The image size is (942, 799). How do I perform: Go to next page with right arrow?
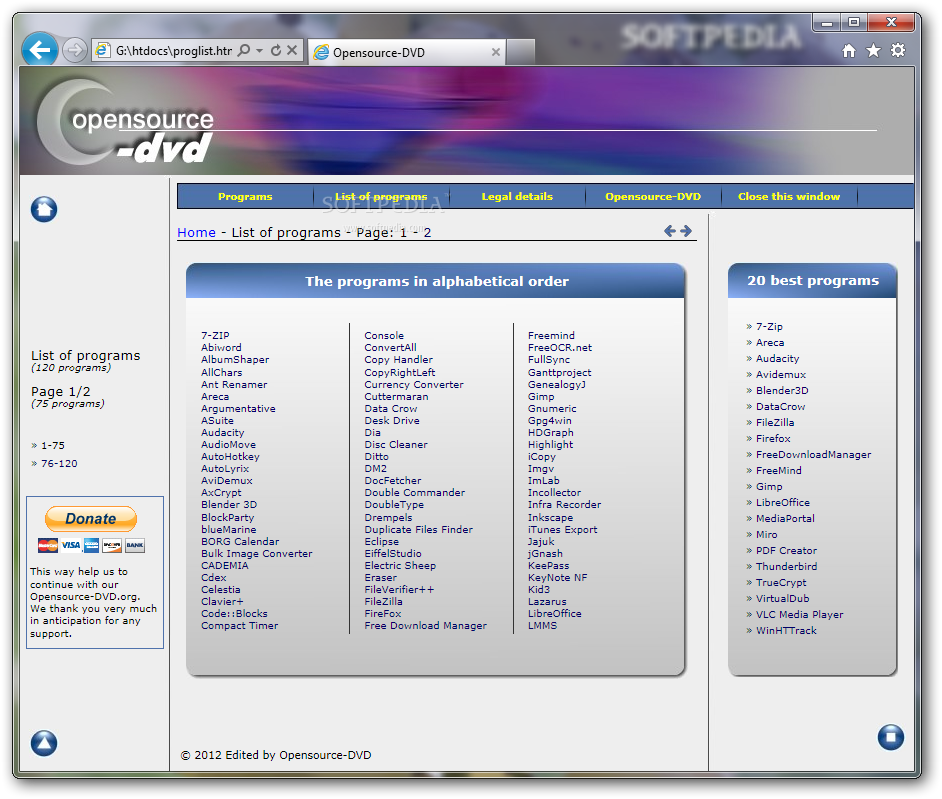tap(686, 231)
